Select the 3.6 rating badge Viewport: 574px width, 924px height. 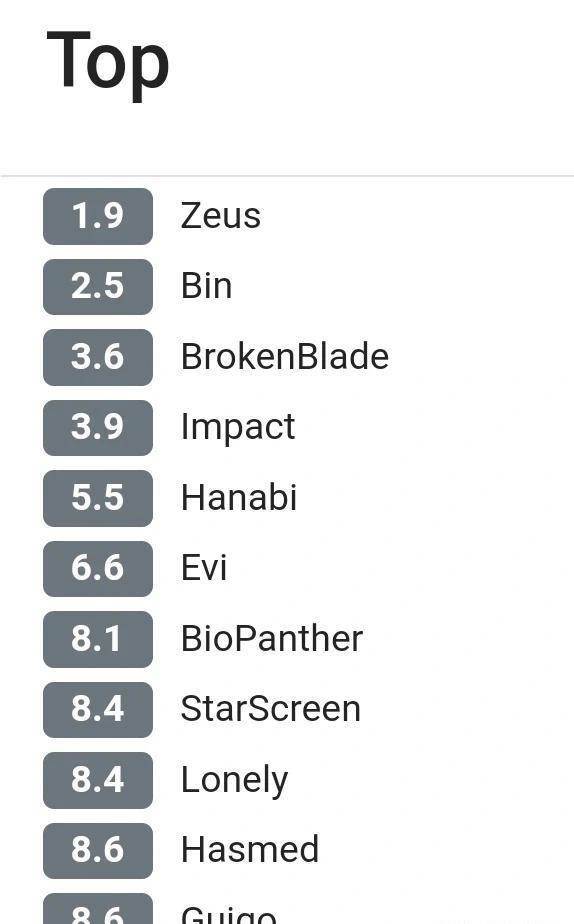click(98, 357)
